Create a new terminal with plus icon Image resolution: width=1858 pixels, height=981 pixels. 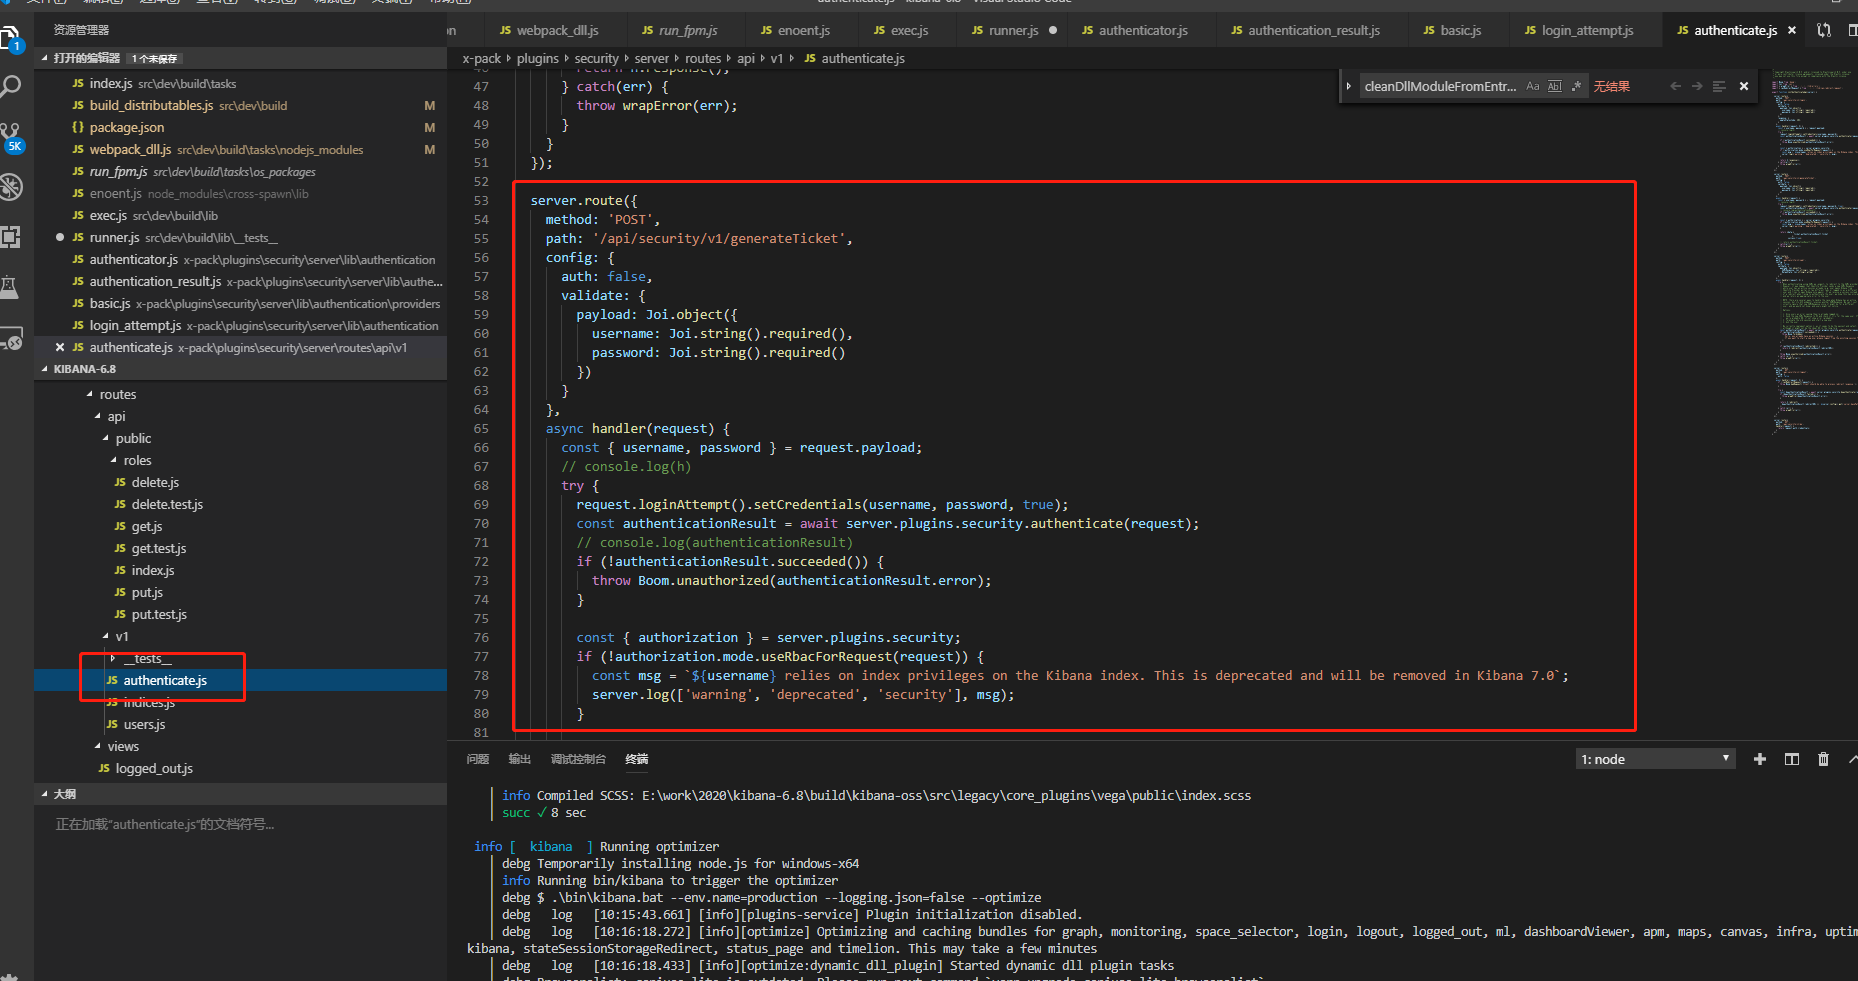[x=1760, y=759]
